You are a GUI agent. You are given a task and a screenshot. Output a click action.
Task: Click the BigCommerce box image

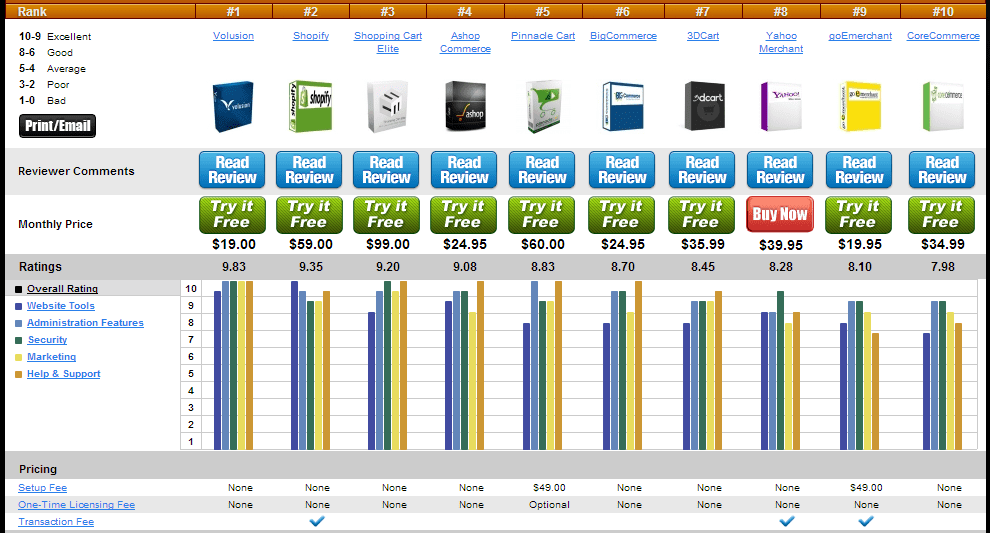623,106
